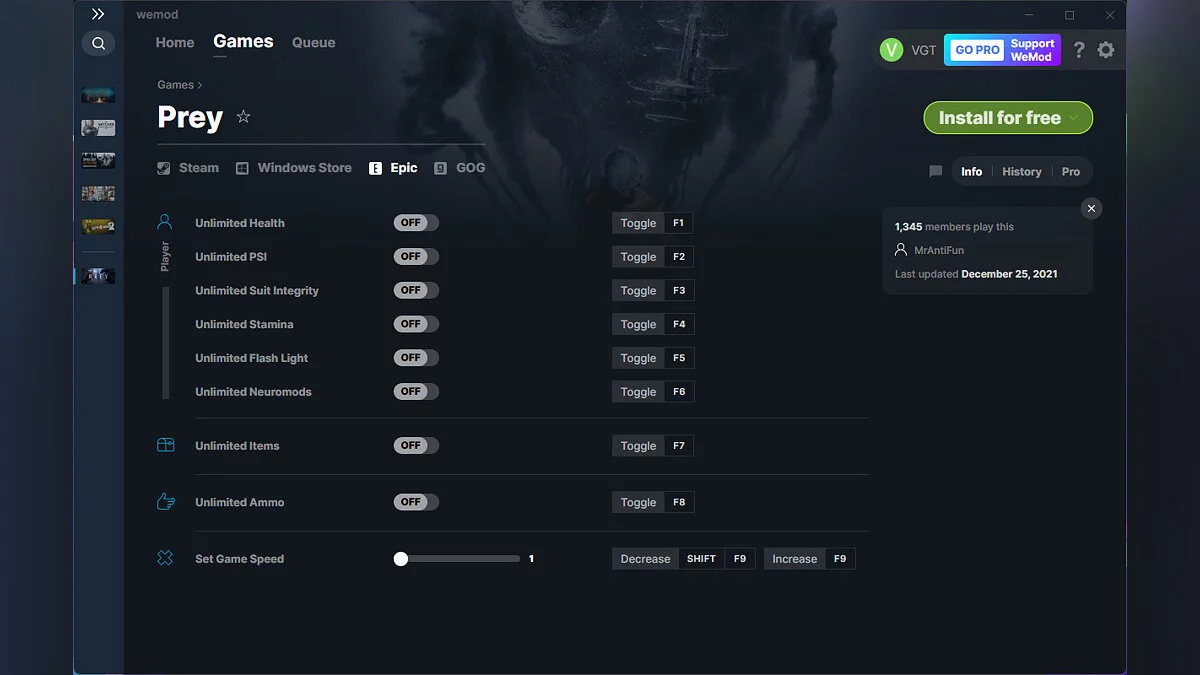Turn on Unlimited Flash Light switch
Image resolution: width=1200 pixels, height=675 pixels.
416,358
